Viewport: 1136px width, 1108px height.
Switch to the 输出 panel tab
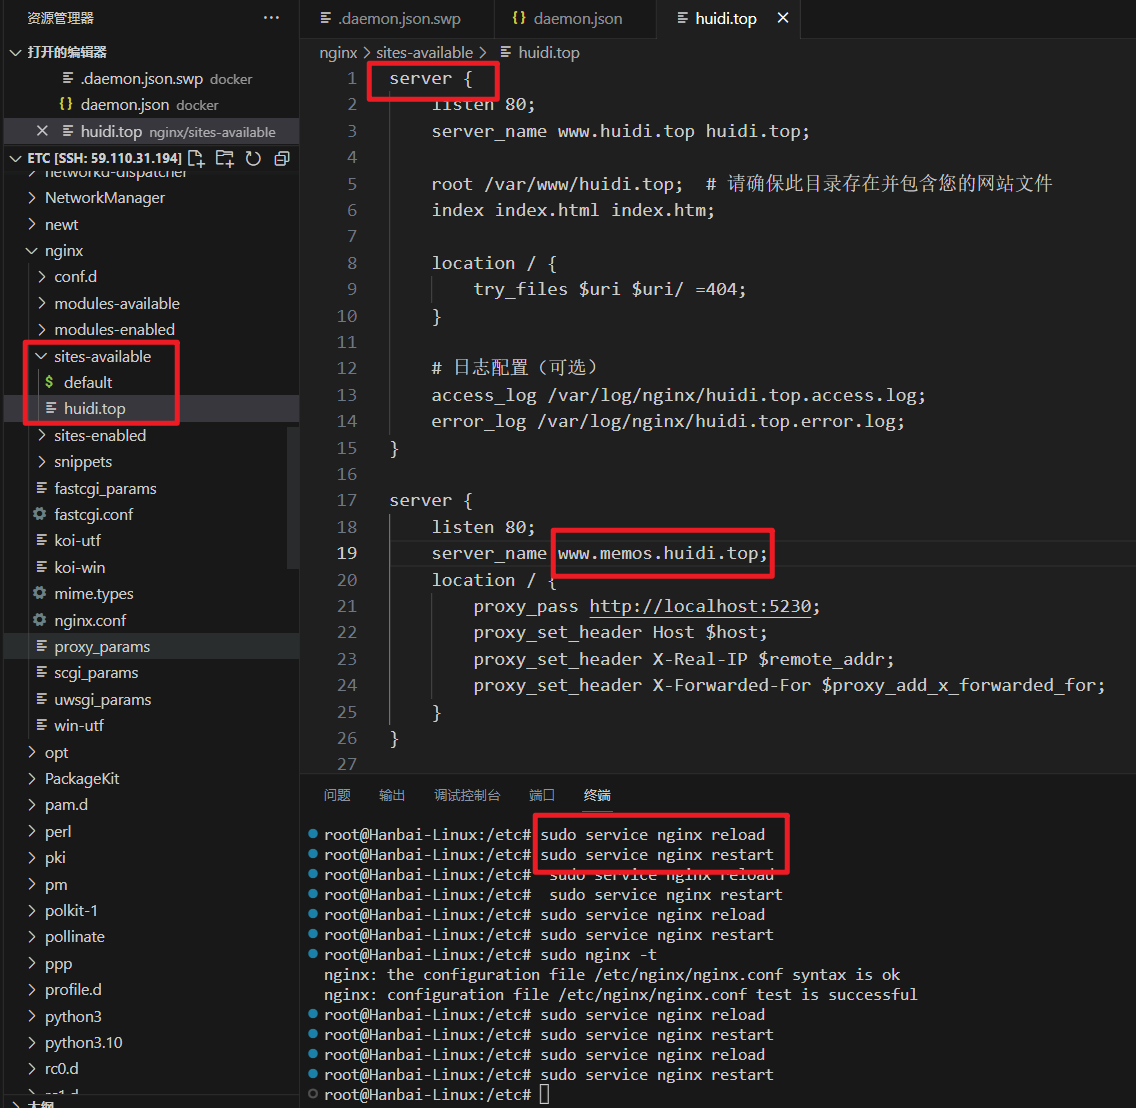(392, 795)
